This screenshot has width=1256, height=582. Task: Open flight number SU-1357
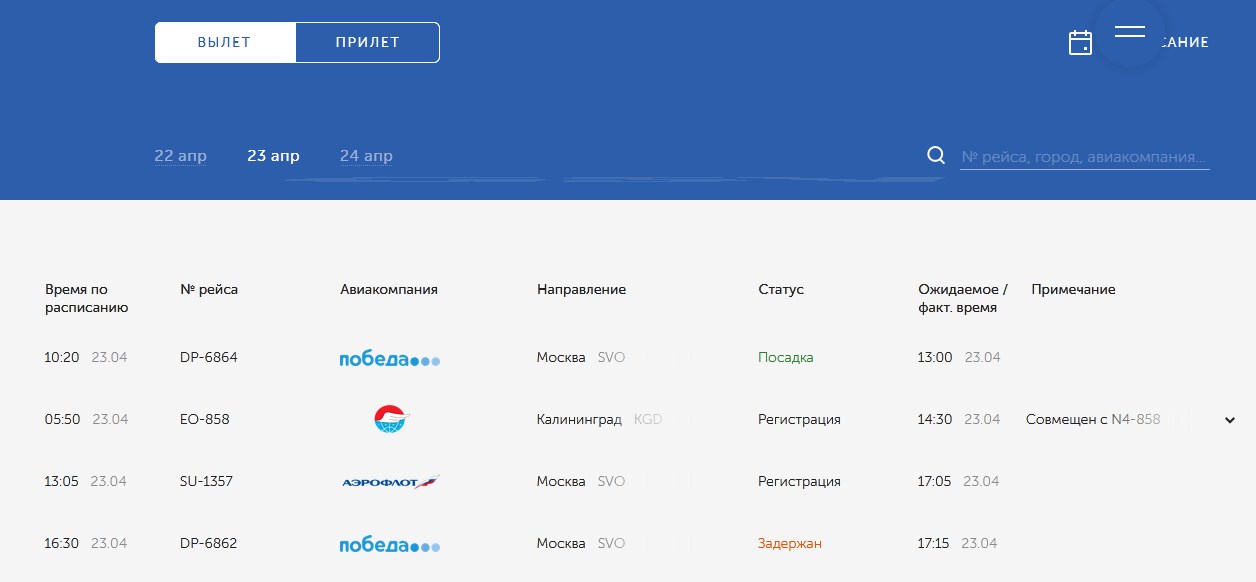206,481
